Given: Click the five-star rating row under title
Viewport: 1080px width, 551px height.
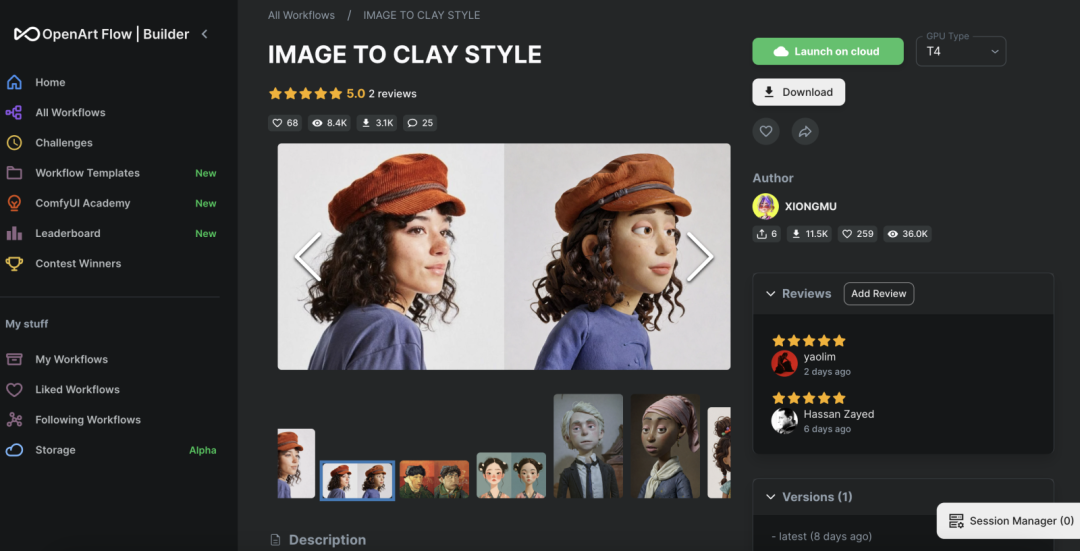Looking at the screenshot, I should [x=305, y=94].
